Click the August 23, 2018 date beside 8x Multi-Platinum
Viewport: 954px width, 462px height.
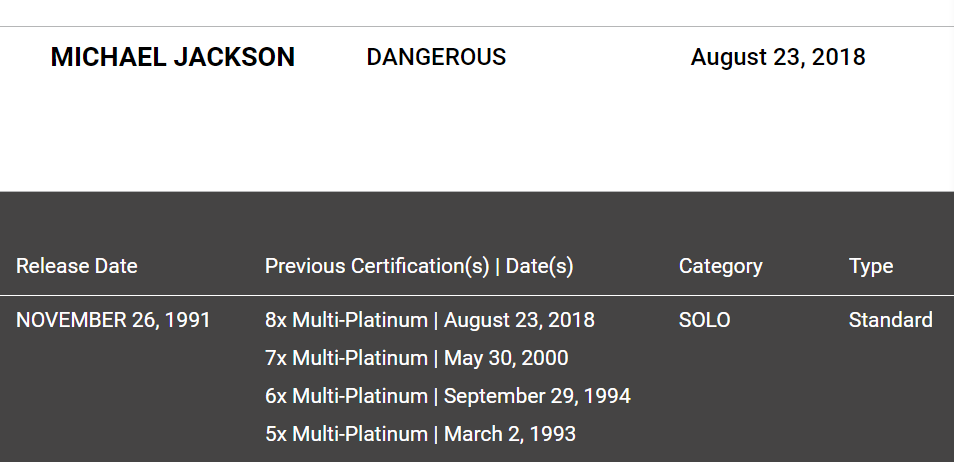click(519, 320)
